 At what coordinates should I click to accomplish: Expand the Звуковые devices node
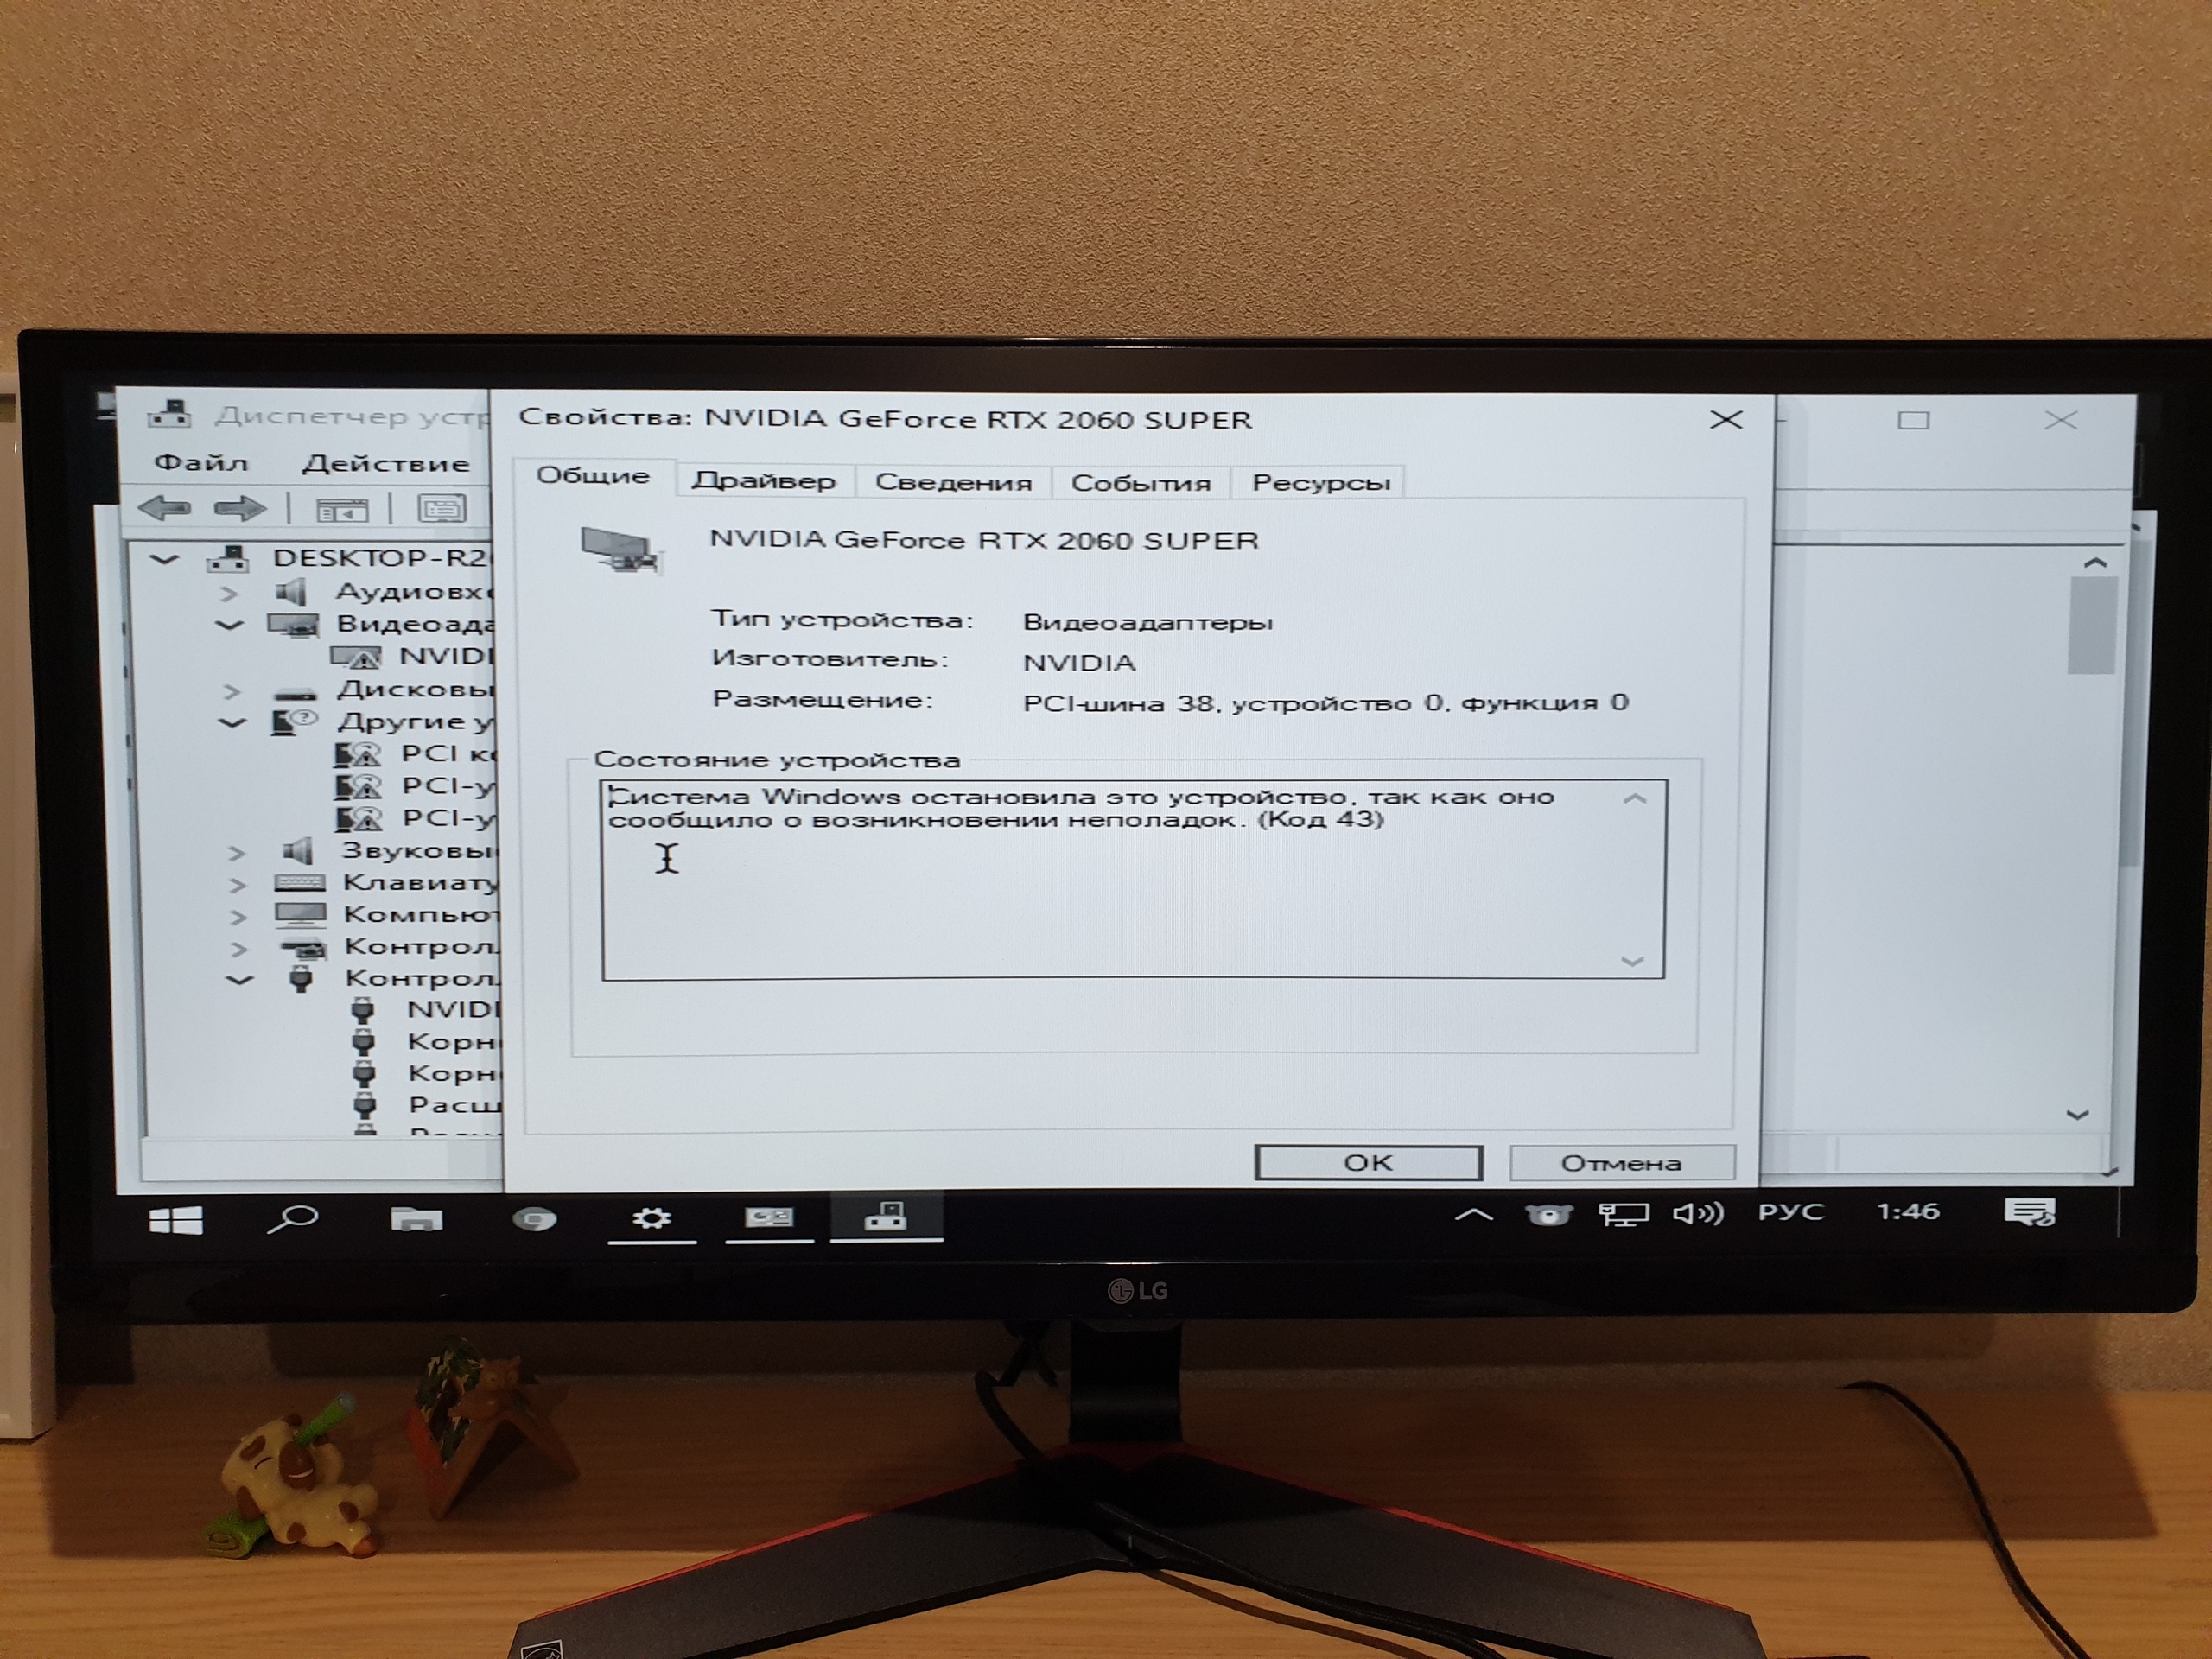[x=236, y=852]
